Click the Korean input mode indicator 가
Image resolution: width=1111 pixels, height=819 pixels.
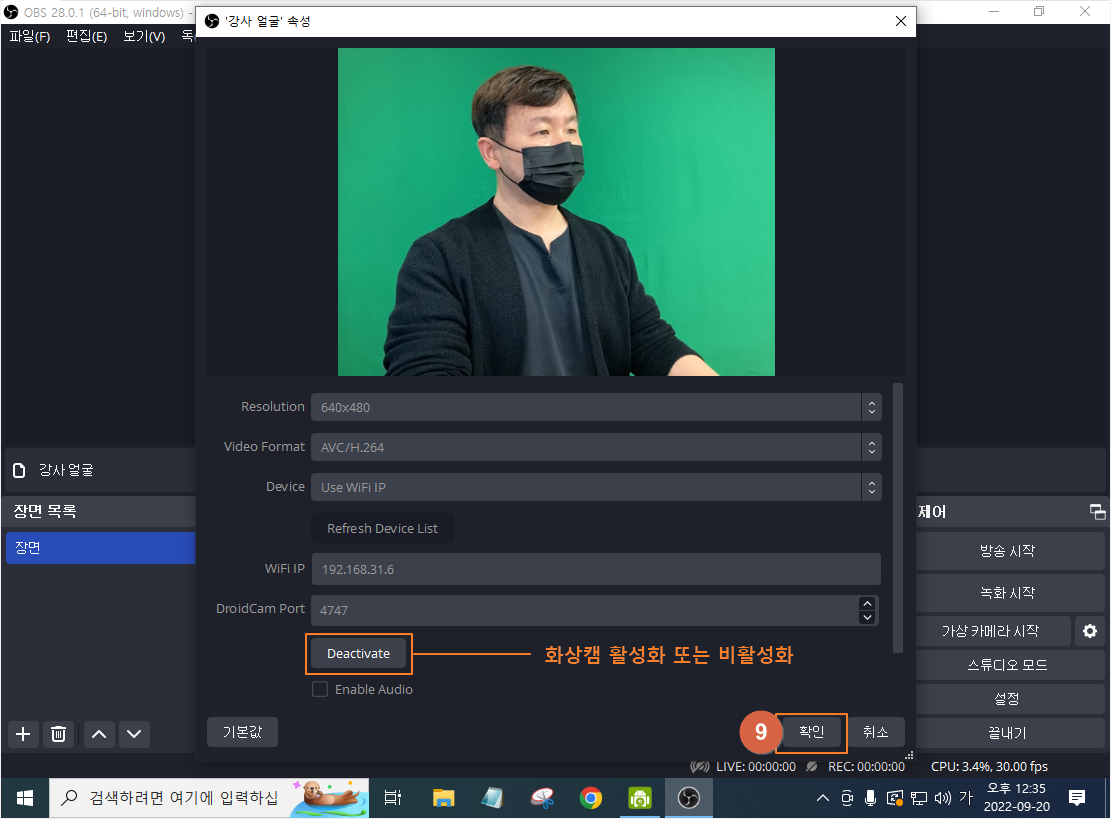pos(966,798)
